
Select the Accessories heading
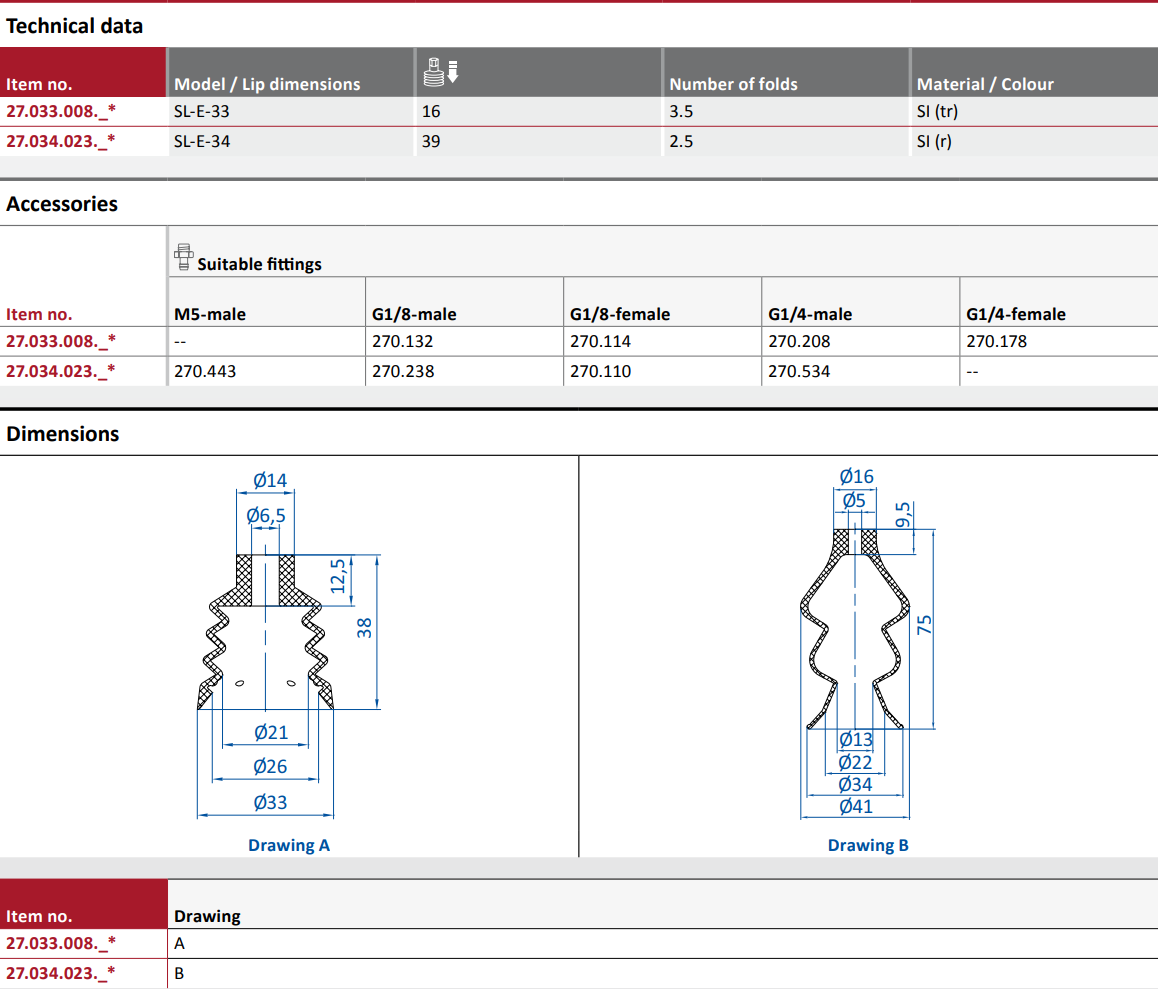[x=62, y=204]
